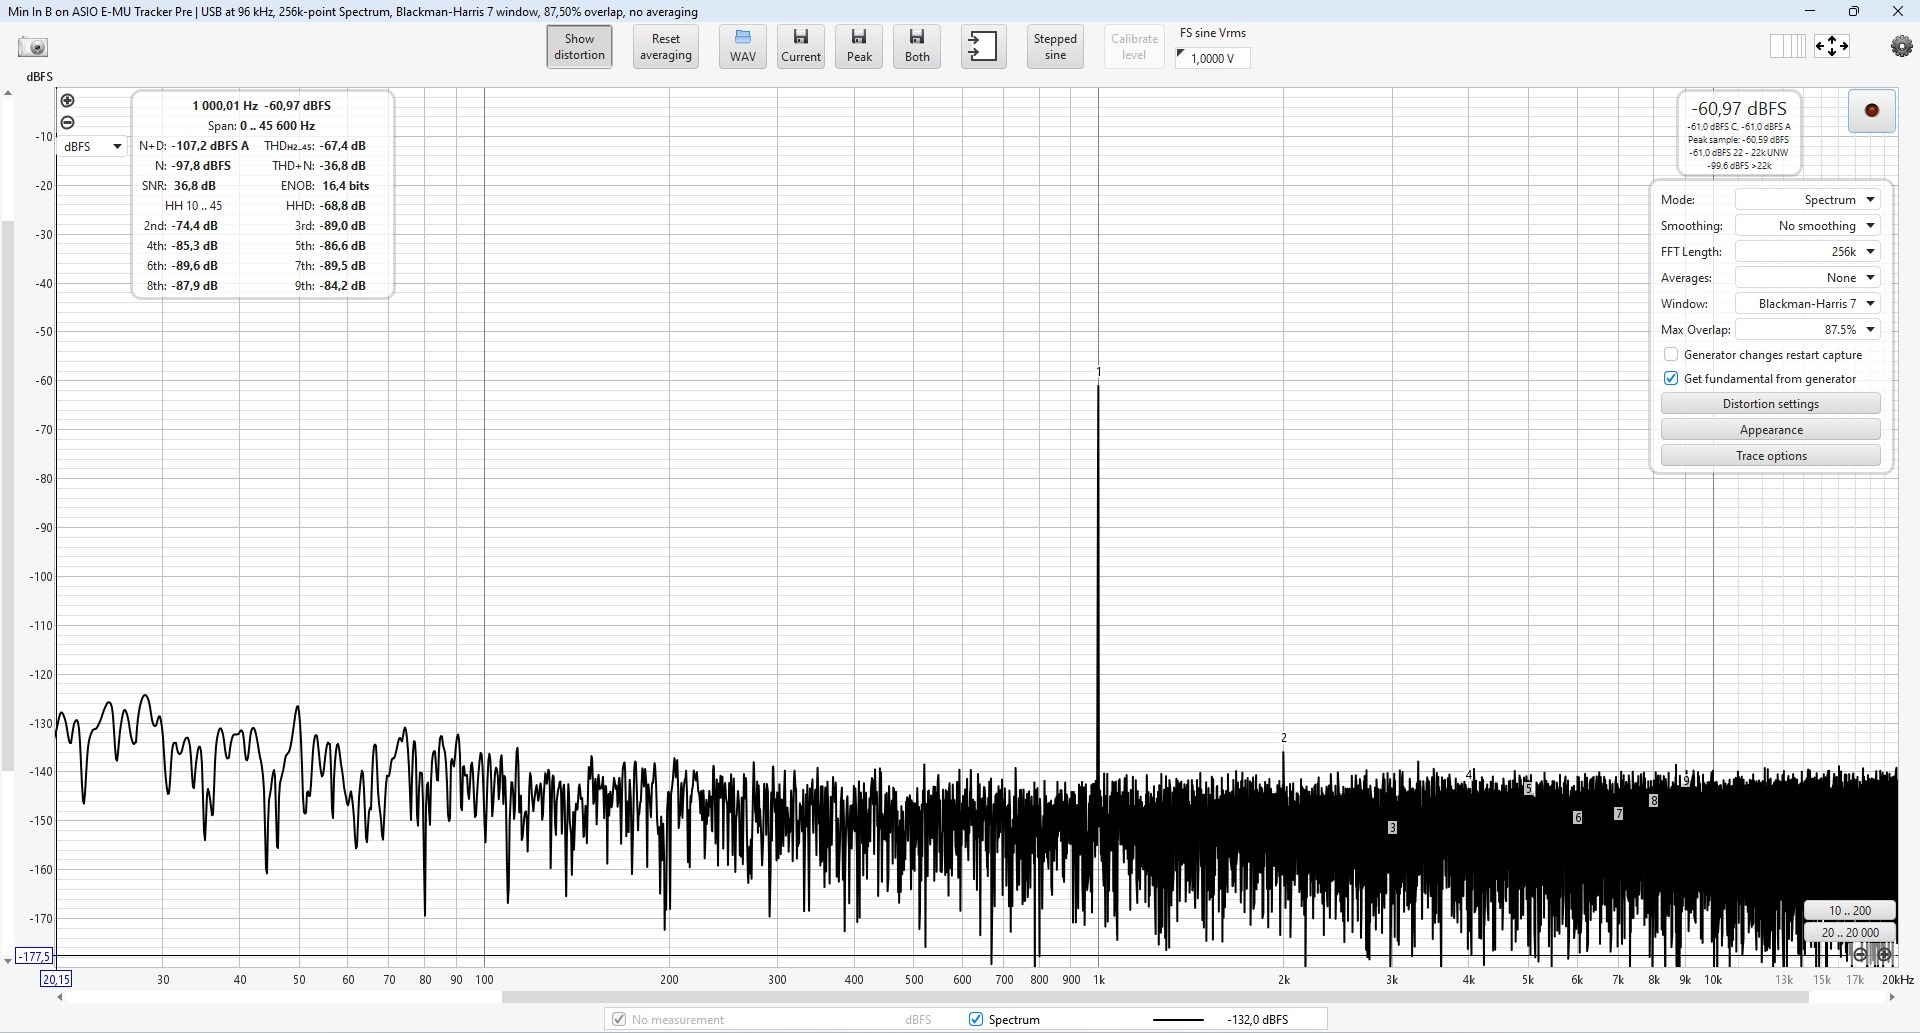
Task: Toggle the No measurement legend checkbox
Action: coord(618,1019)
